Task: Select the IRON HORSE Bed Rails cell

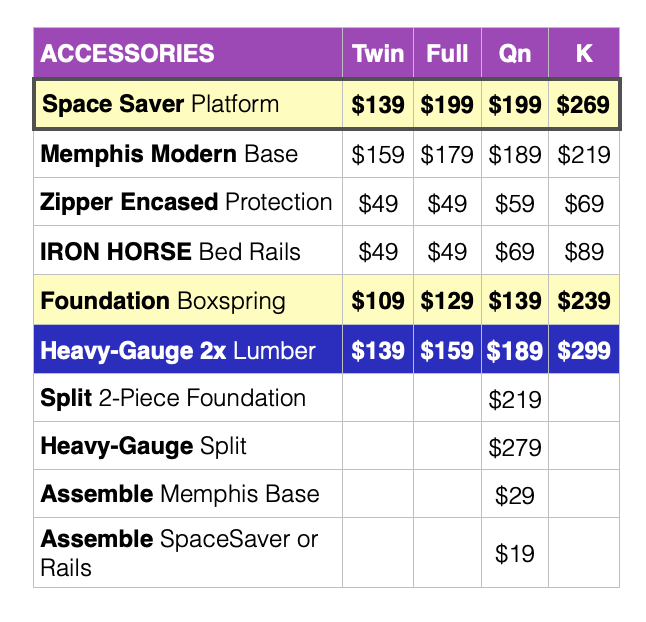Action: [x=170, y=251]
